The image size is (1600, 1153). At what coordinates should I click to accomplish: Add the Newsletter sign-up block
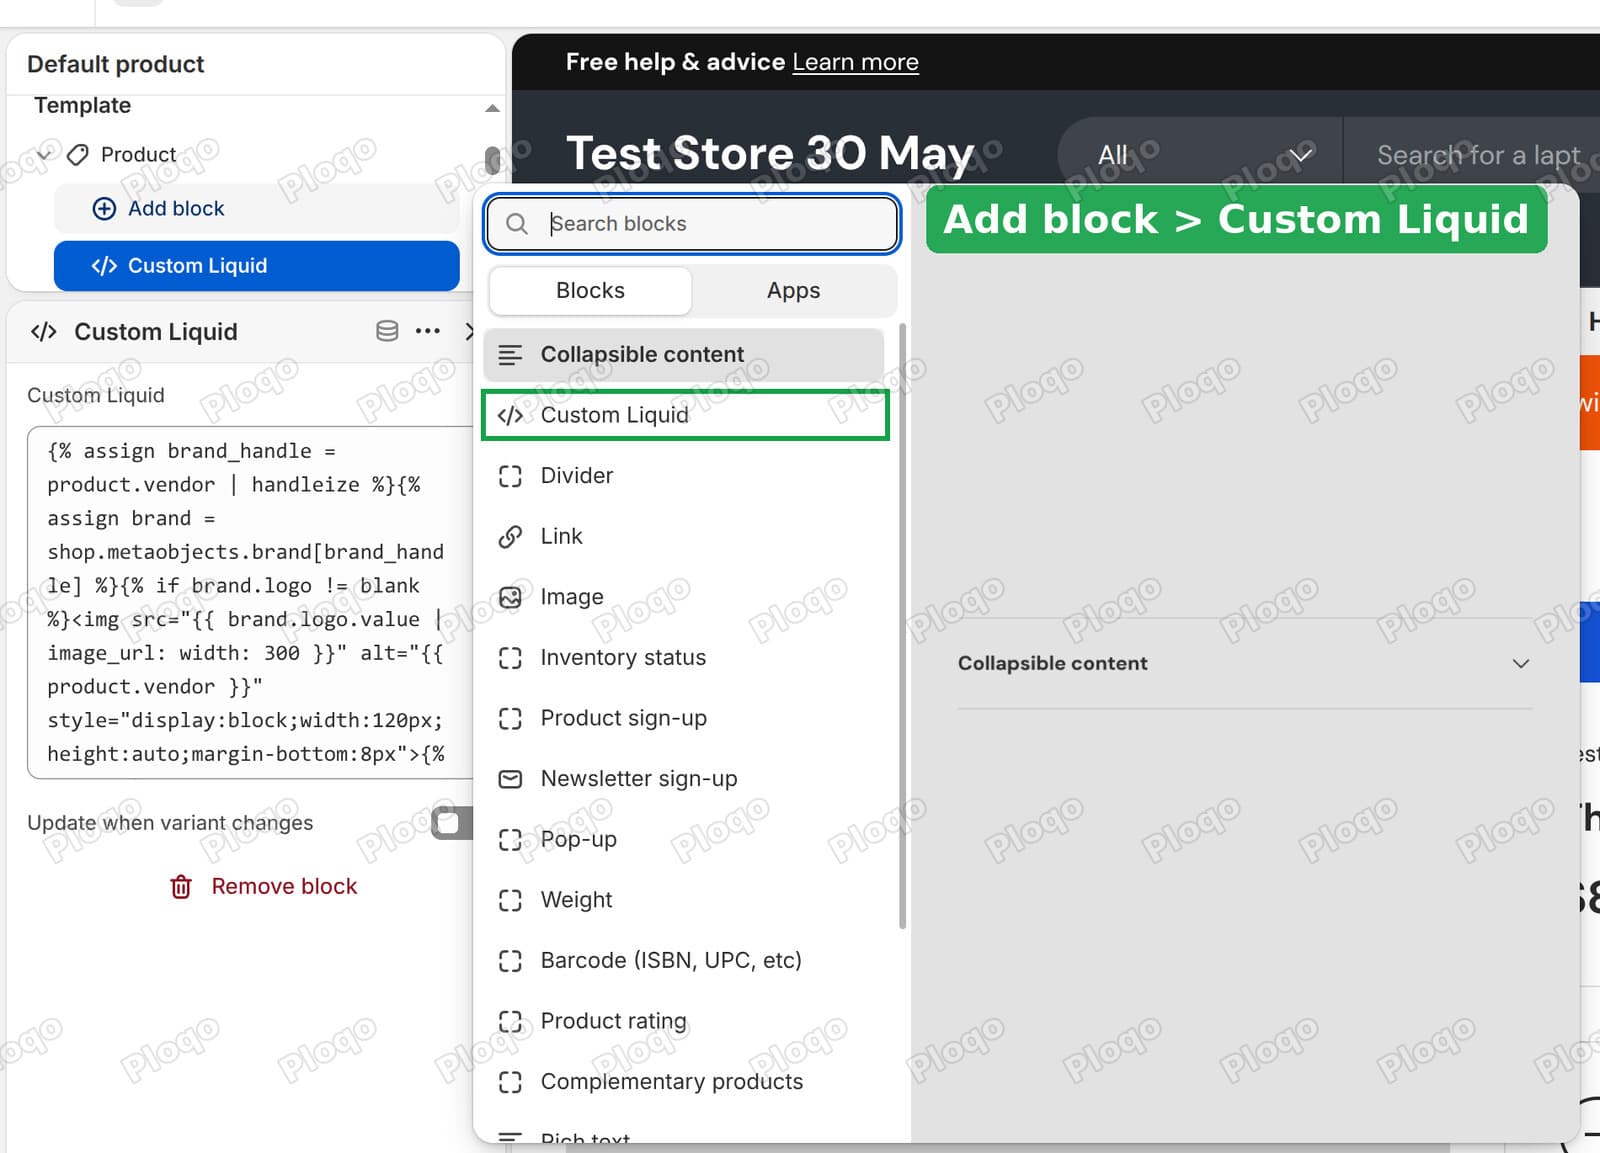684,779
